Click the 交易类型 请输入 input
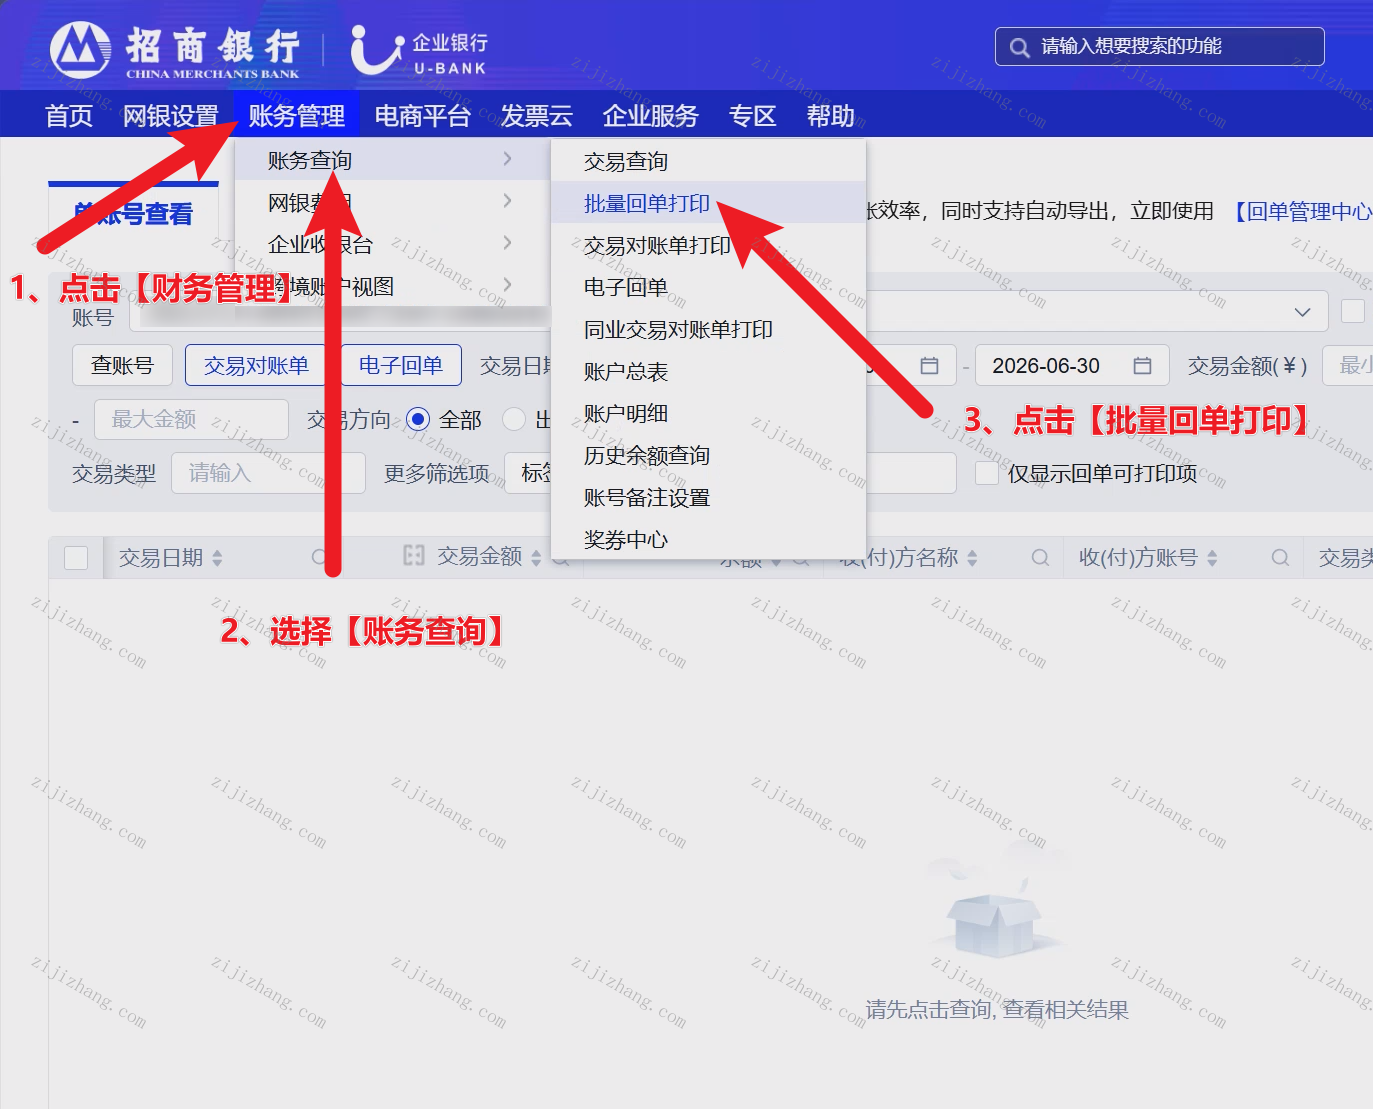This screenshot has height=1109, width=1373. coord(268,473)
